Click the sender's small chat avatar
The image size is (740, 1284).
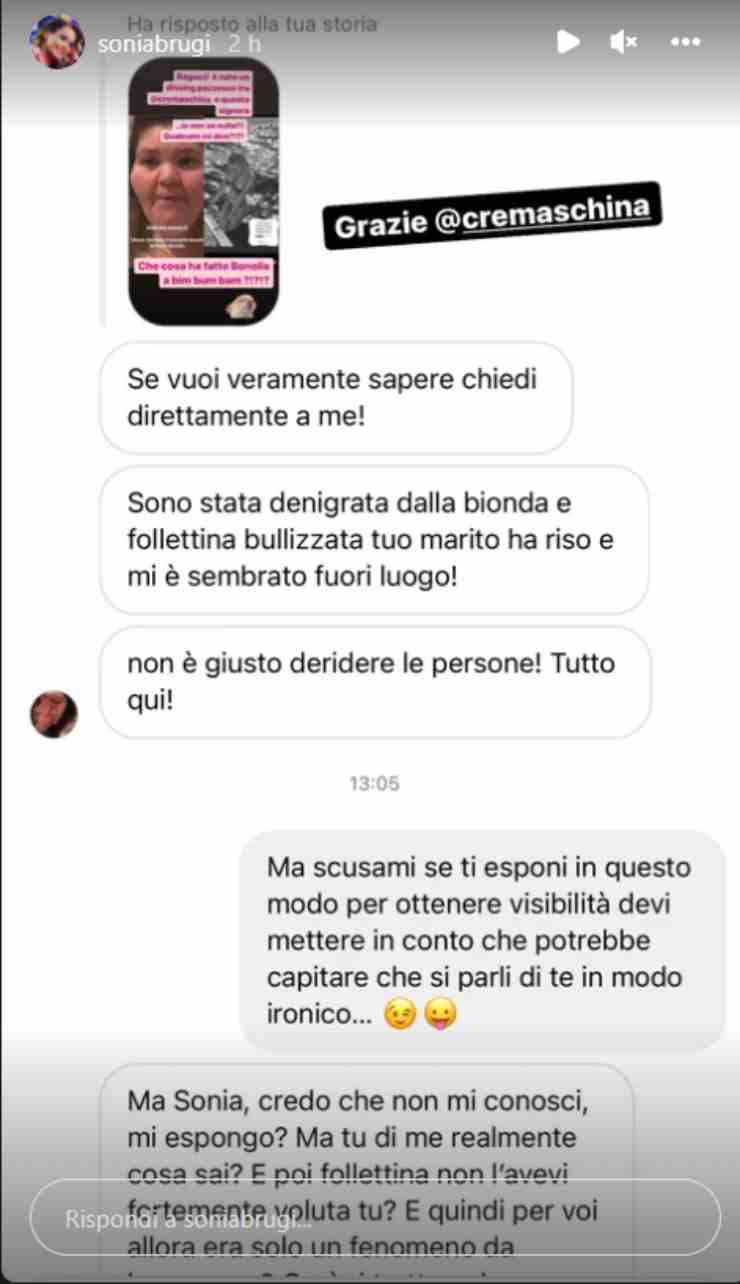(x=54, y=714)
